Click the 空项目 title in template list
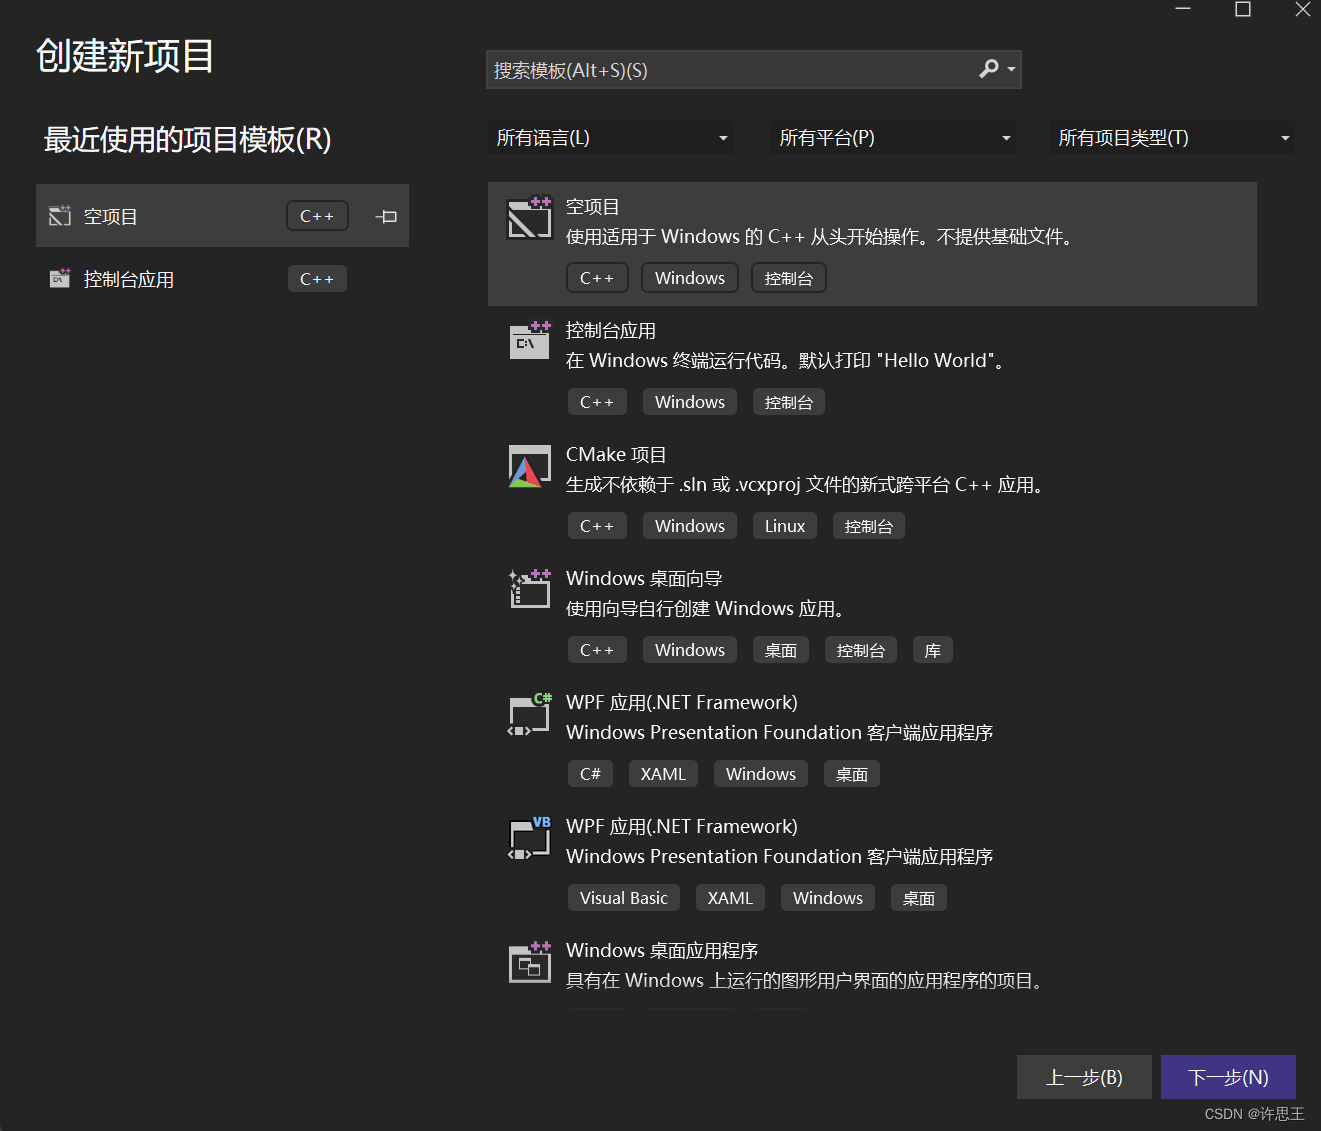1321x1131 pixels. pos(593,207)
